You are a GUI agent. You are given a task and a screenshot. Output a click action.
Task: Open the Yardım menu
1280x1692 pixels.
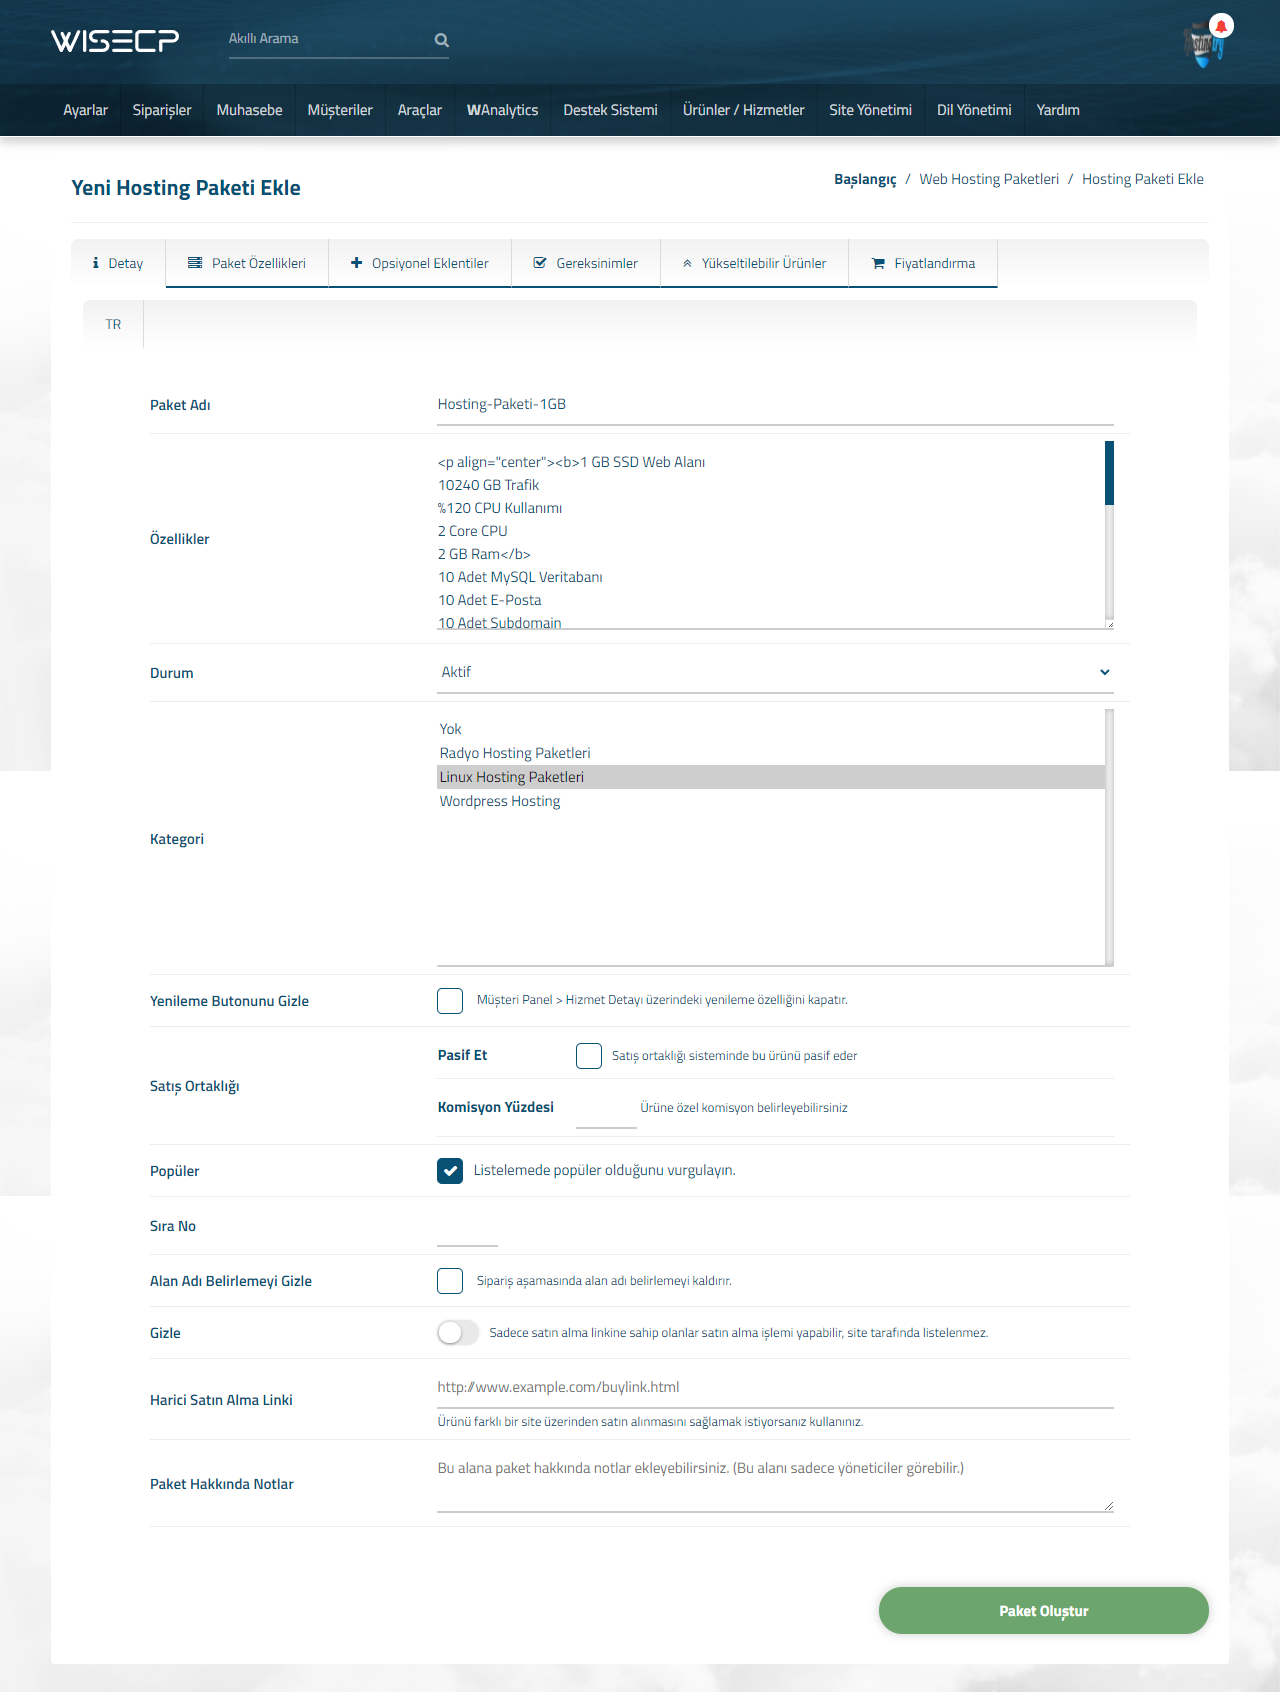(x=1058, y=110)
